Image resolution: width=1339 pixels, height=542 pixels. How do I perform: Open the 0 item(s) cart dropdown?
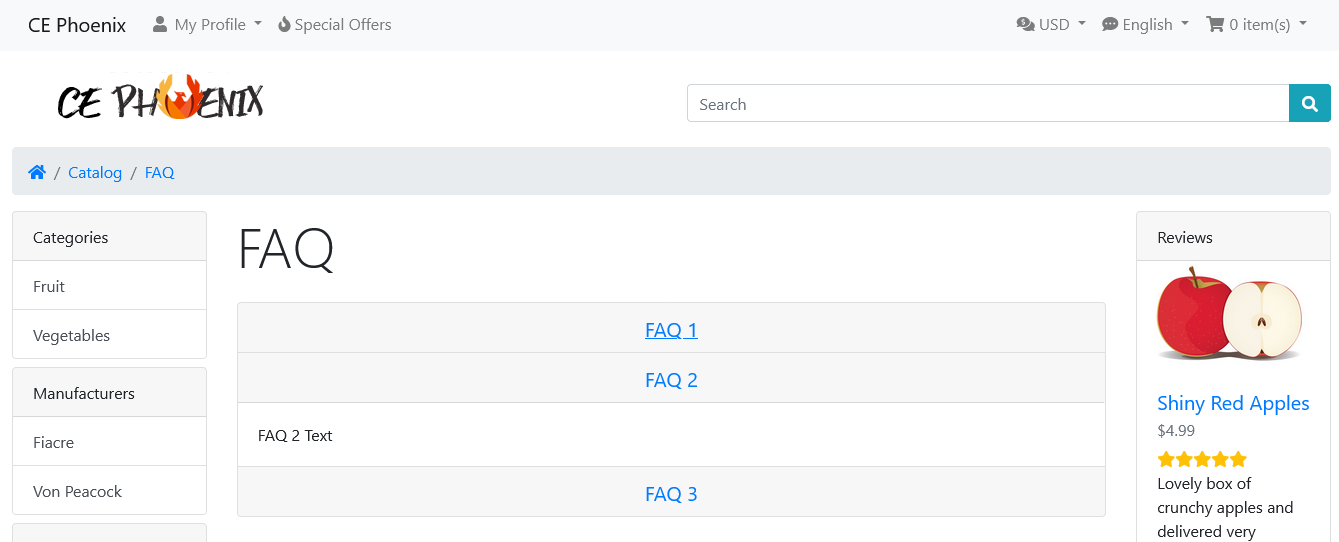[x=1256, y=24]
